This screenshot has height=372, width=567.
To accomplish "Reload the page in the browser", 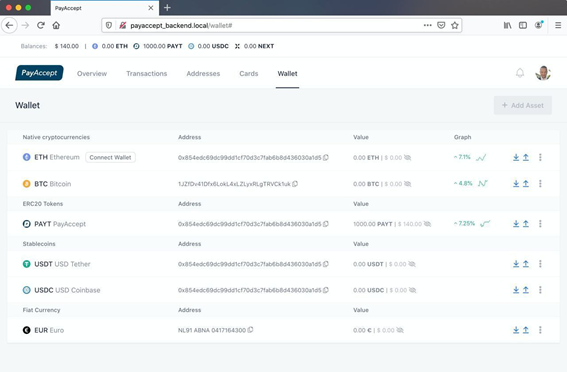I will [x=41, y=25].
